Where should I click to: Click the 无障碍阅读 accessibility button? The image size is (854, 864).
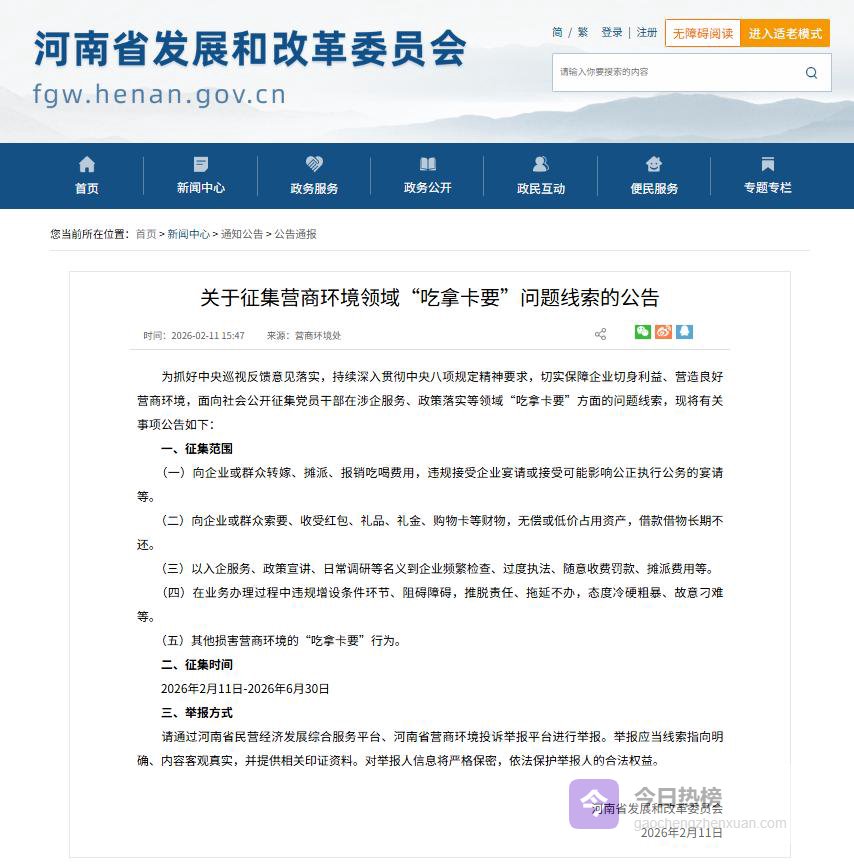pos(702,33)
